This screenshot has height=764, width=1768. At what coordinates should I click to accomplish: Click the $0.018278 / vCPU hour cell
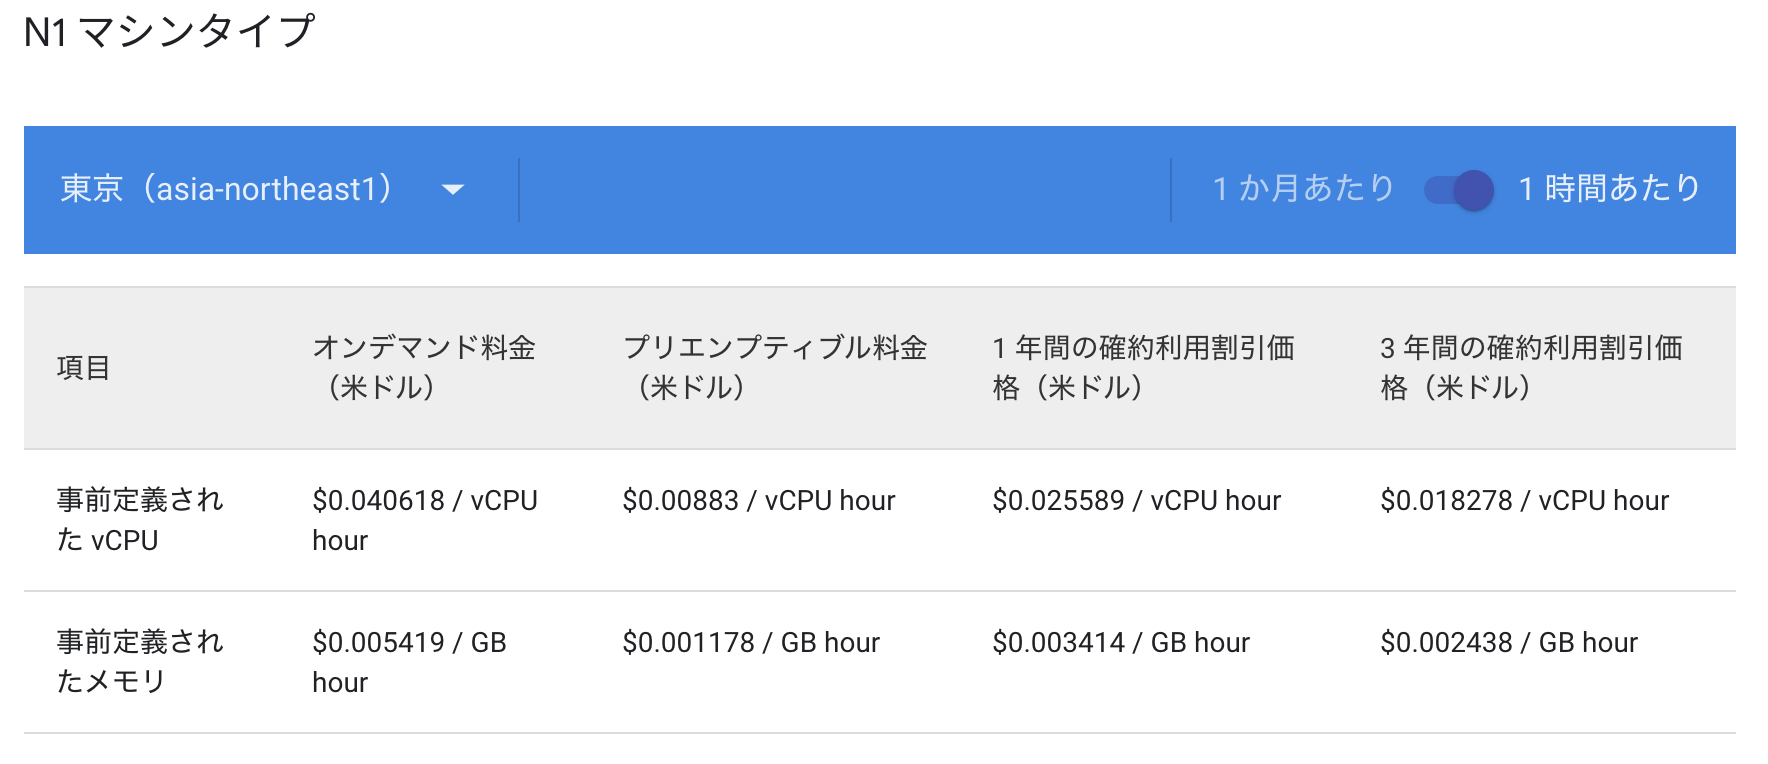click(x=1525, y=500)
